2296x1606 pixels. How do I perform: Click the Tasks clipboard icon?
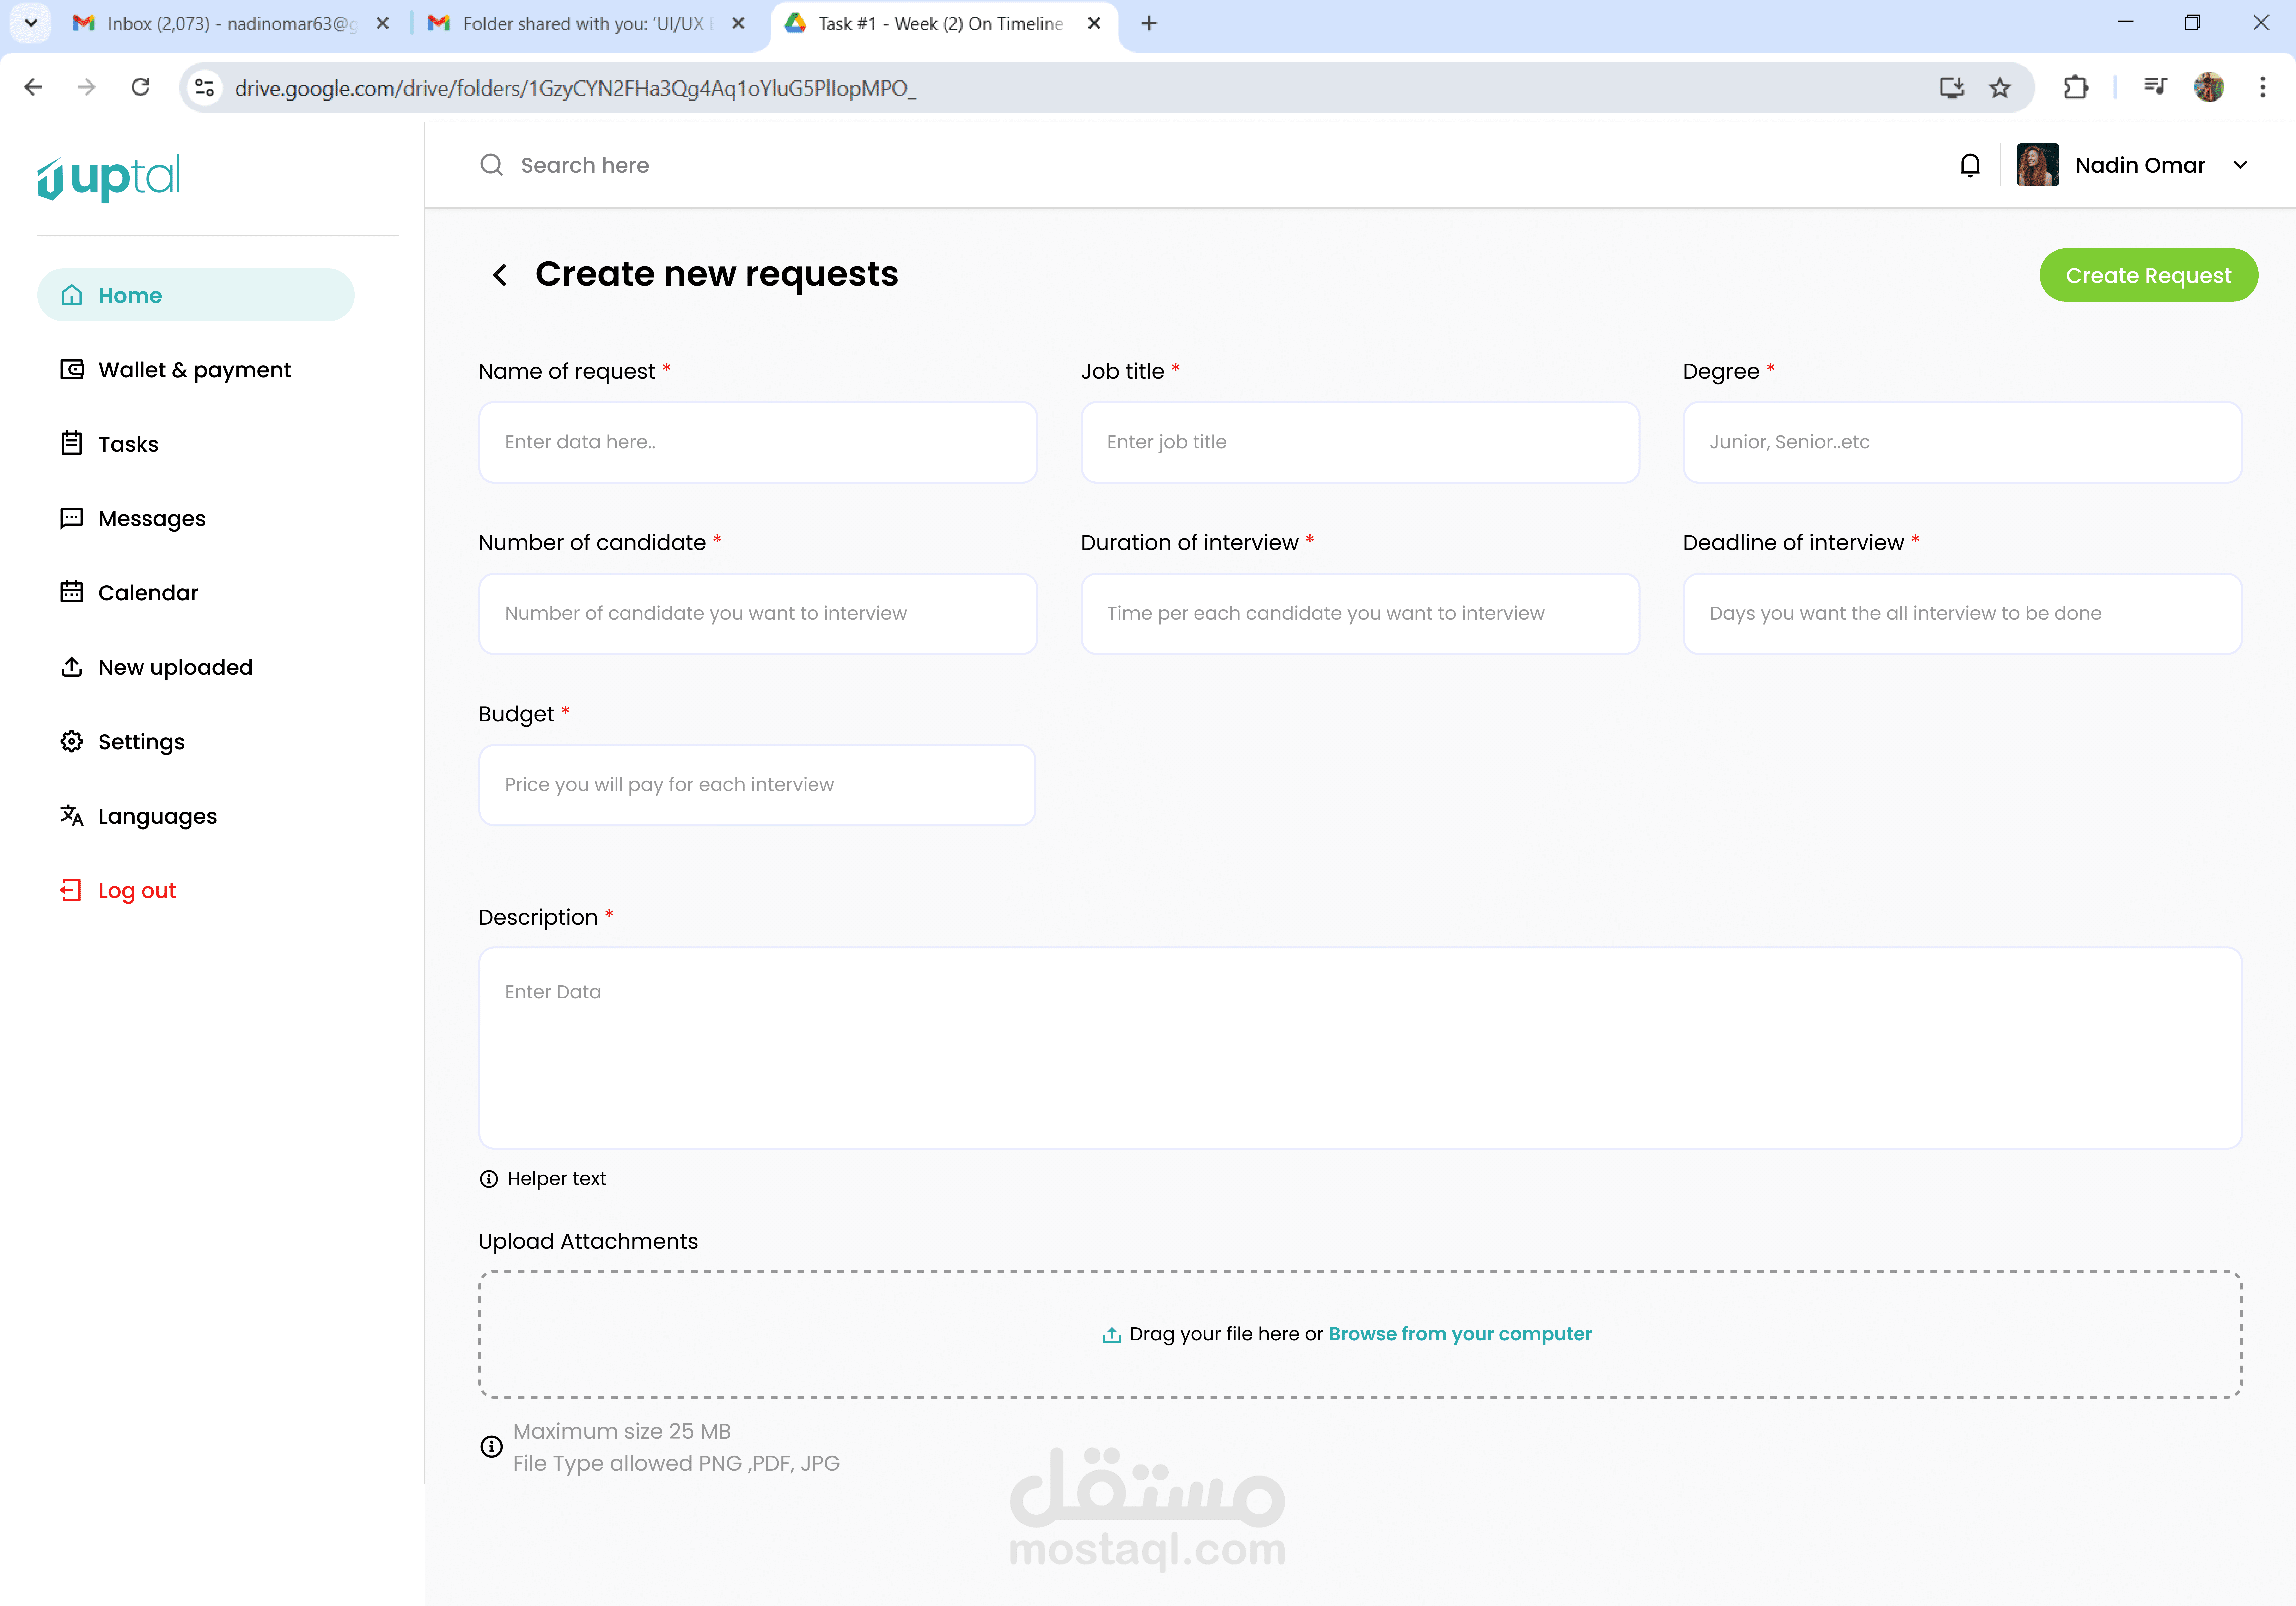click(72, 443)
